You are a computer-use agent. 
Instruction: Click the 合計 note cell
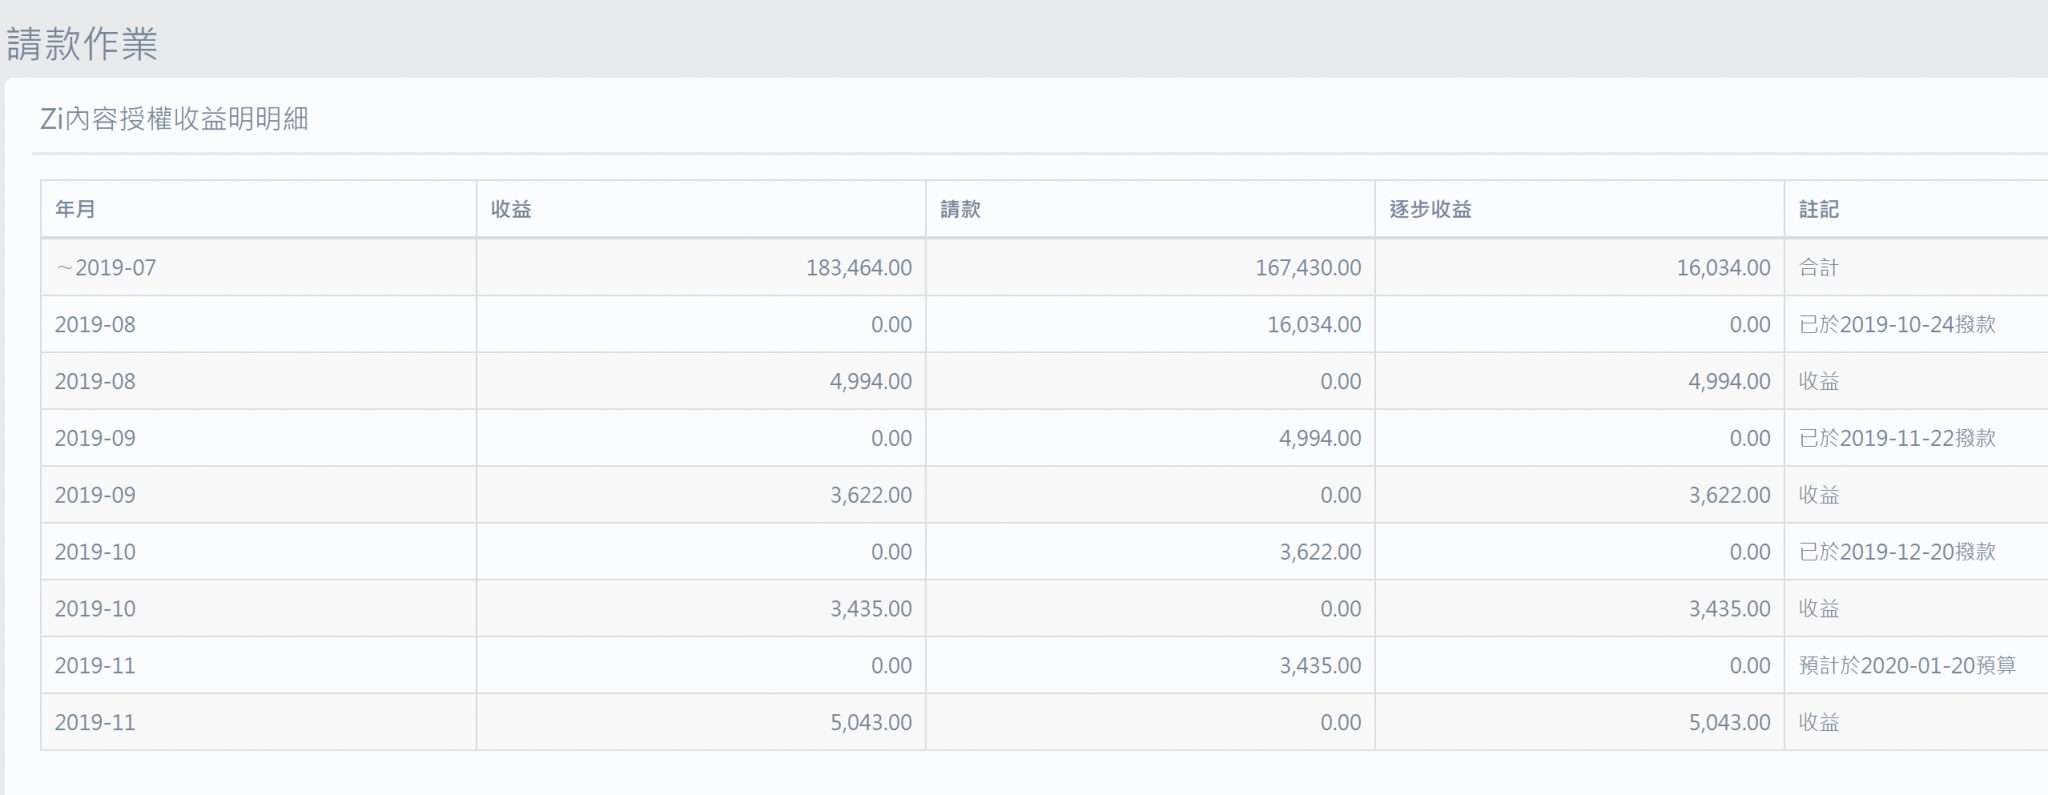pyautogui.click(x=1818, y=268)
